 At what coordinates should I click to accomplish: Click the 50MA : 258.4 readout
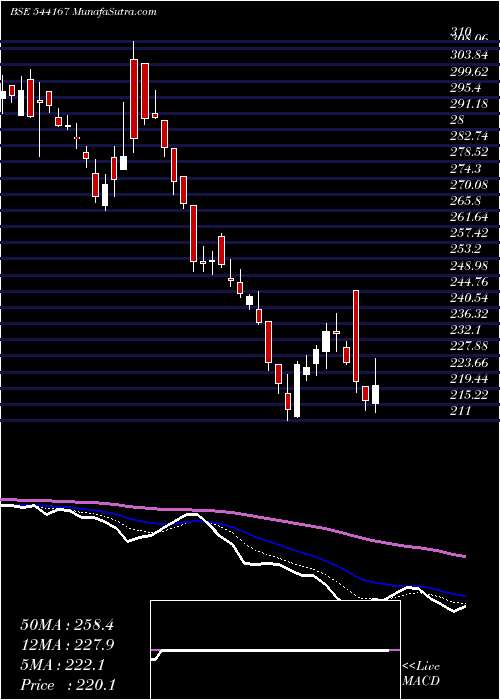tap(67, 625)
